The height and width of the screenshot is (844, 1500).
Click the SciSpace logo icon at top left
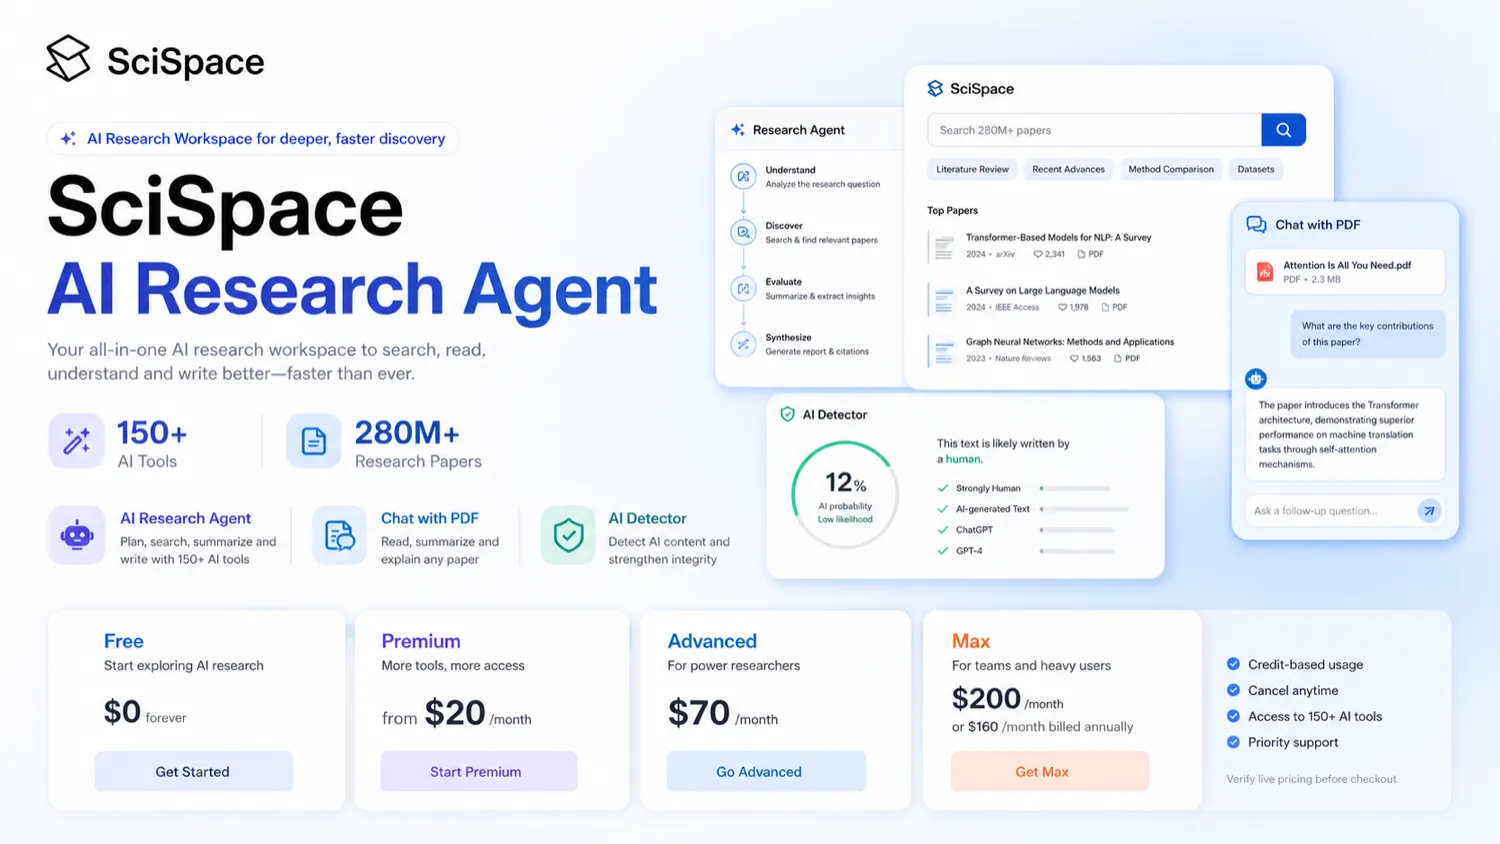click(x=68, y=59)
